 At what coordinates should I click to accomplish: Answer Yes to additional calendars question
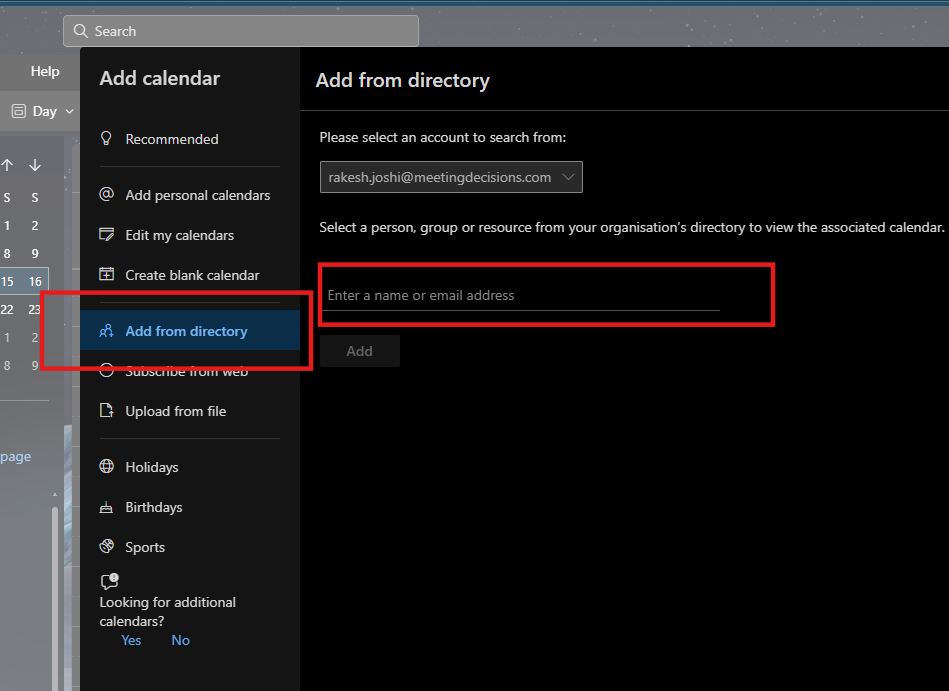131,640
